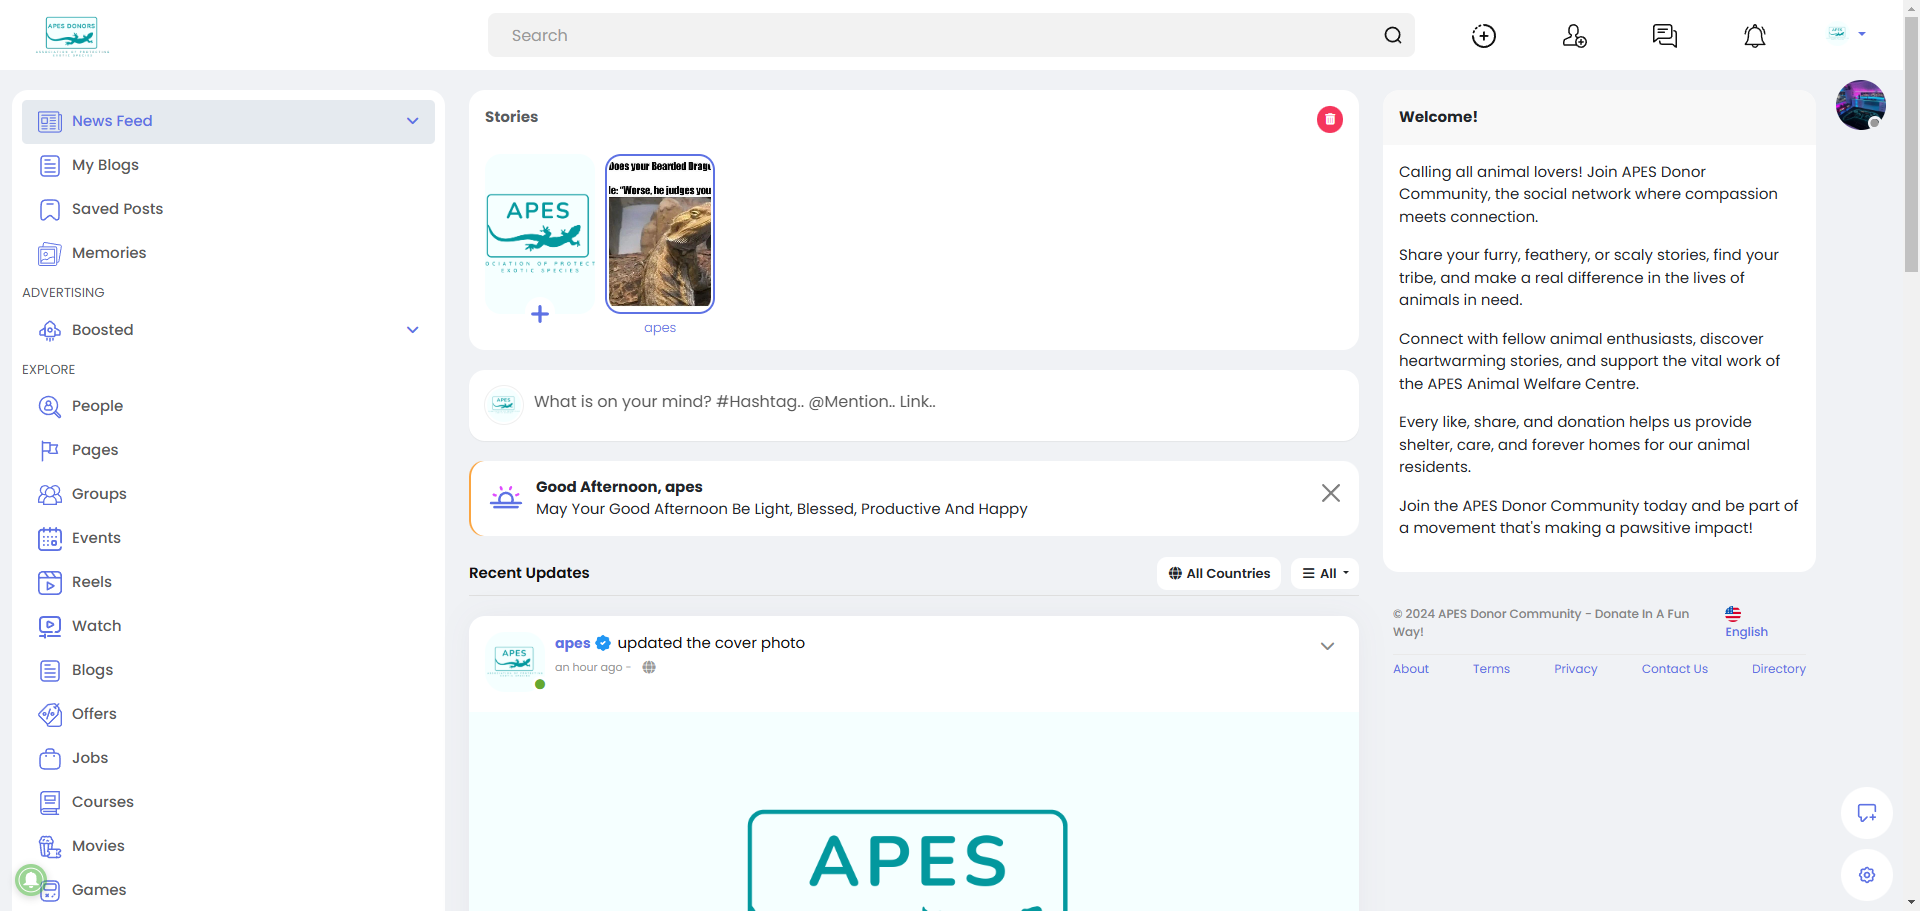This screenshot has height=911, width=1920.
Task: Click the apes story label
Action: (660, 328)
